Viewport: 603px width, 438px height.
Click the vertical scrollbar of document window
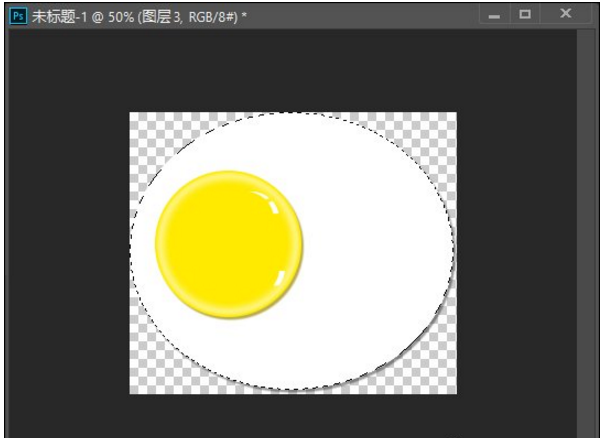click(586, 233)
